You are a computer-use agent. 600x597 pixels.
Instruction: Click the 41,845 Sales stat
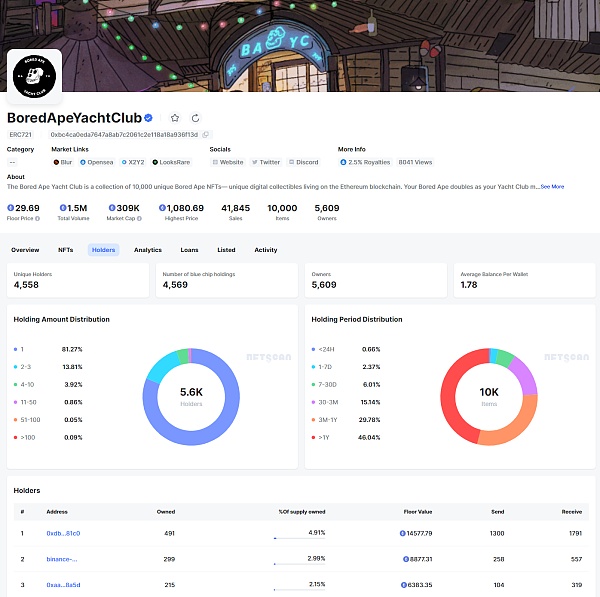point(235,212)
